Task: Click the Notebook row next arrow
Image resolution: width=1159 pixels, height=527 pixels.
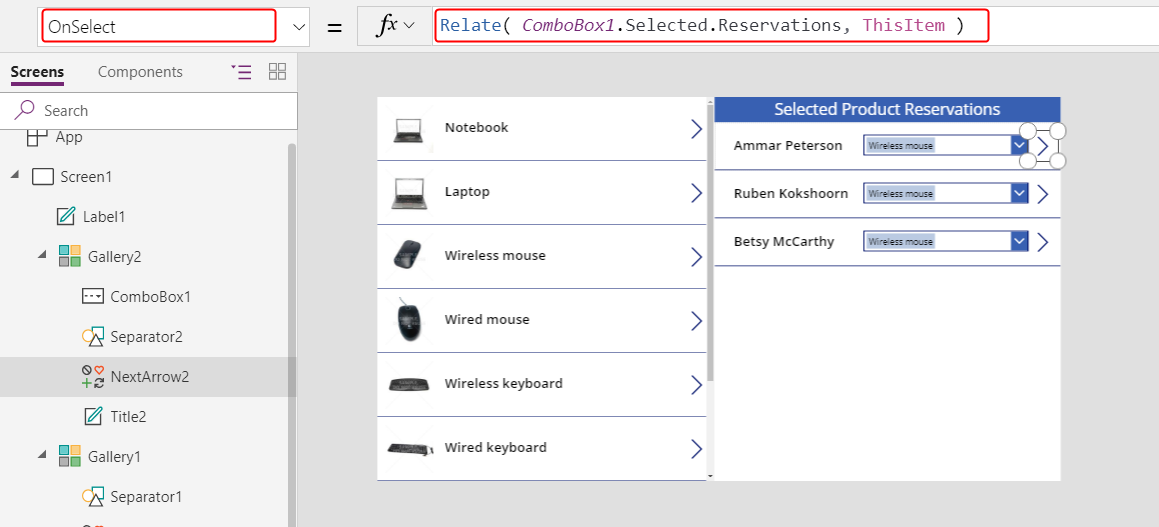Action: point(696,129)
